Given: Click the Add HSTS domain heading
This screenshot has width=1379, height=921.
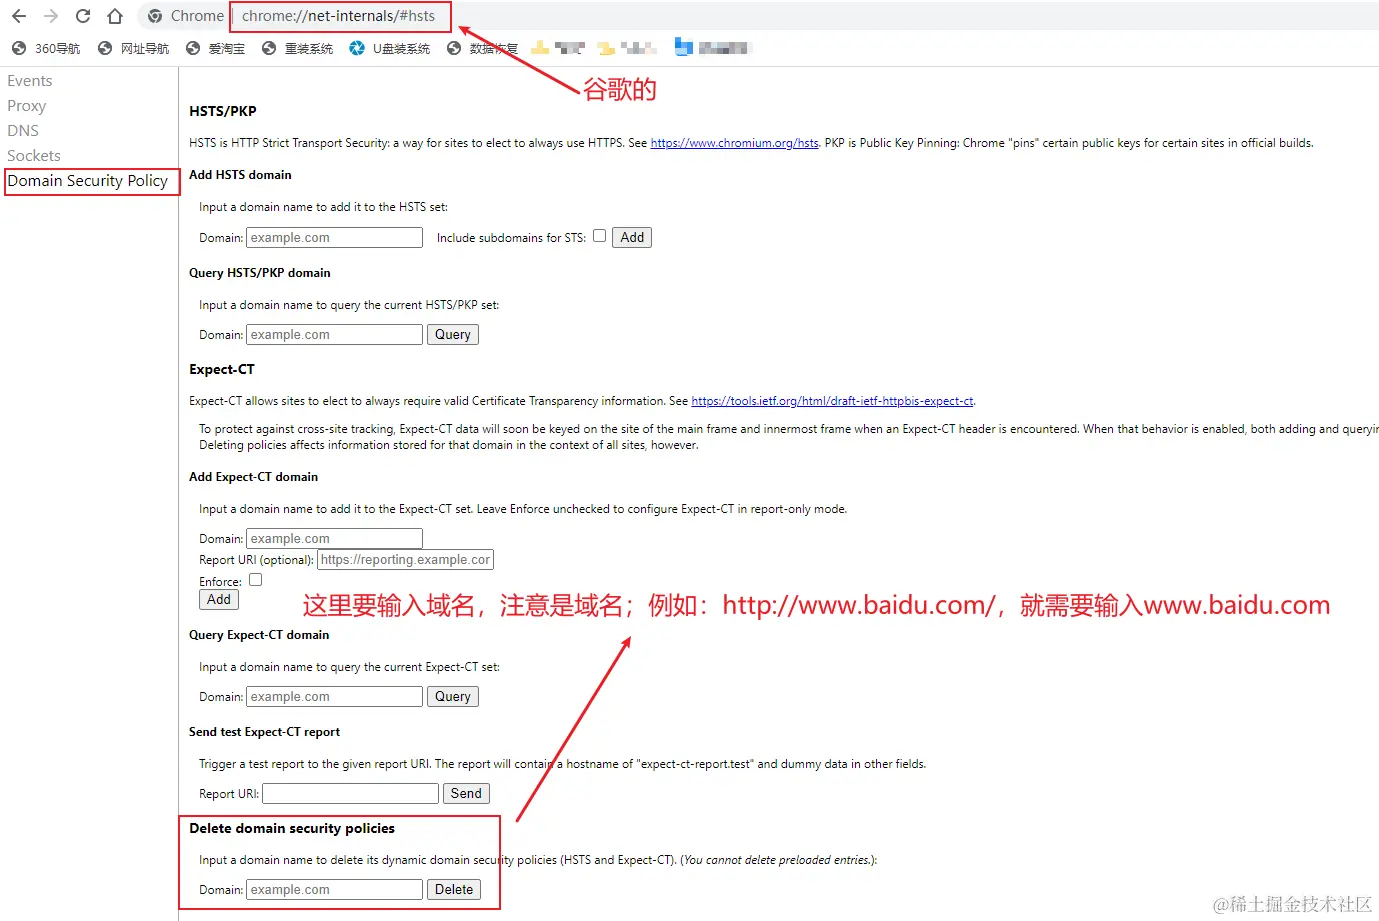Looking at the screenshot, I should point(241,175).
